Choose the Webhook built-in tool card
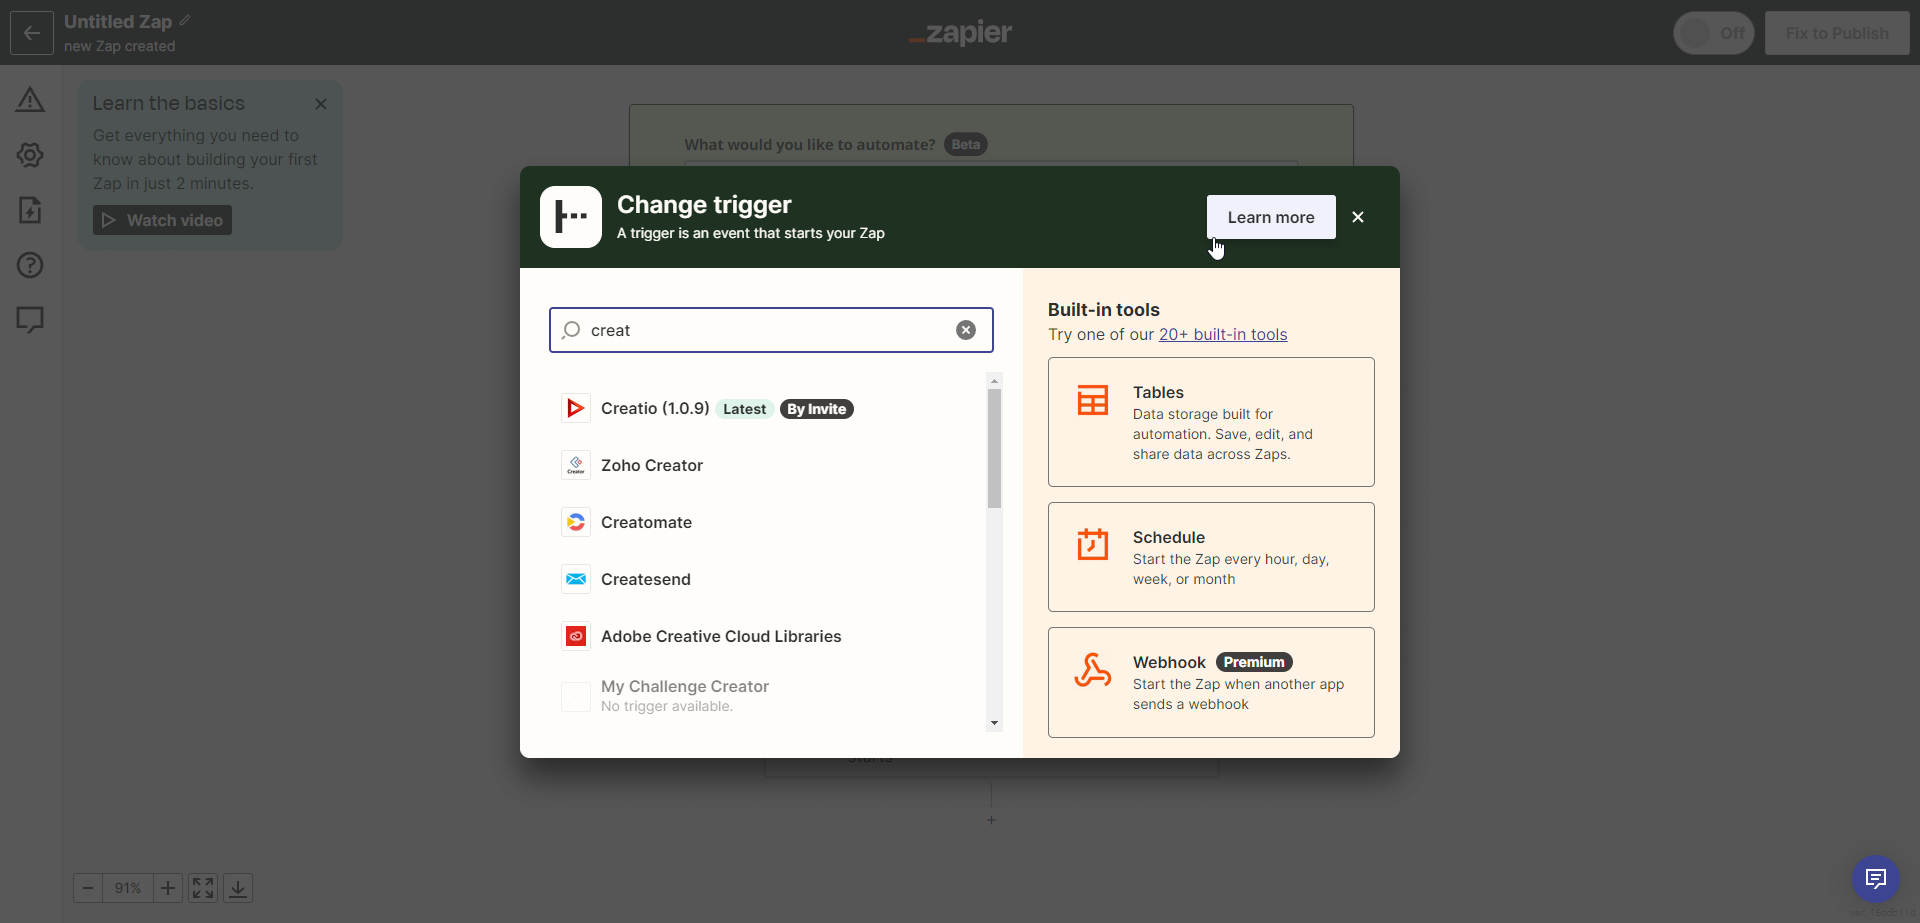Screen dimensions: 1920x923 click(1211, 682)
